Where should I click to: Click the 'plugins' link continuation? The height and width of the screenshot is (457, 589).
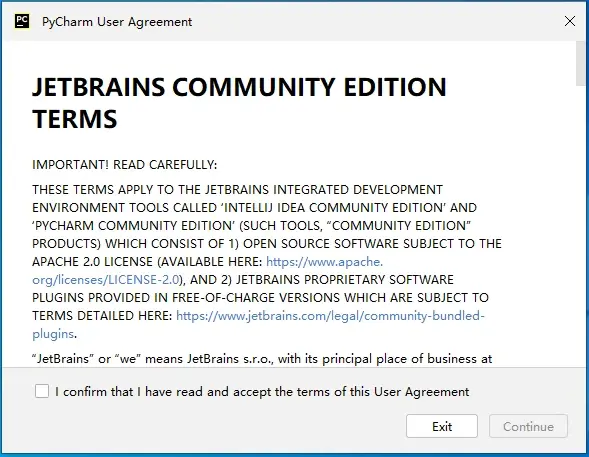click(x=53, y=334)
